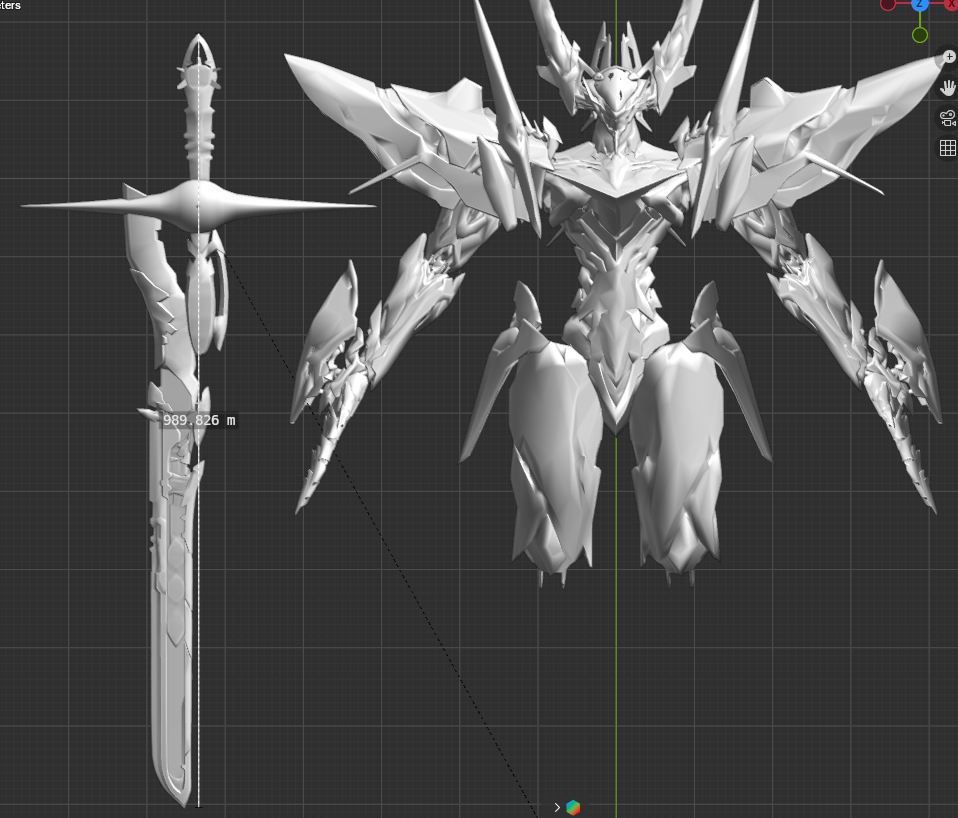This screenshot has height=818, width=958.
Task: Click the 989.826 m measurement label
Action: coord(199,420)
